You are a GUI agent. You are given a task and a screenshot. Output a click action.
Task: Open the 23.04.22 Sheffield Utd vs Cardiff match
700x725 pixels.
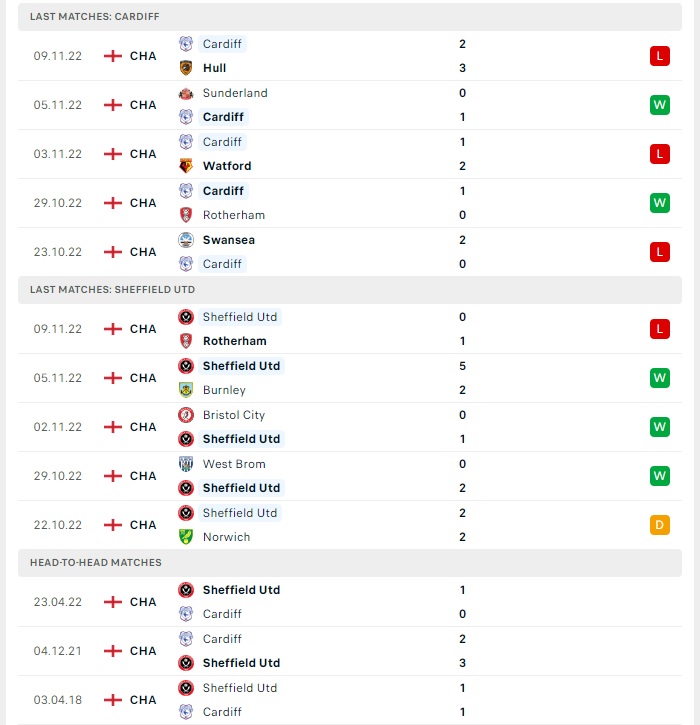coord(350,602)
